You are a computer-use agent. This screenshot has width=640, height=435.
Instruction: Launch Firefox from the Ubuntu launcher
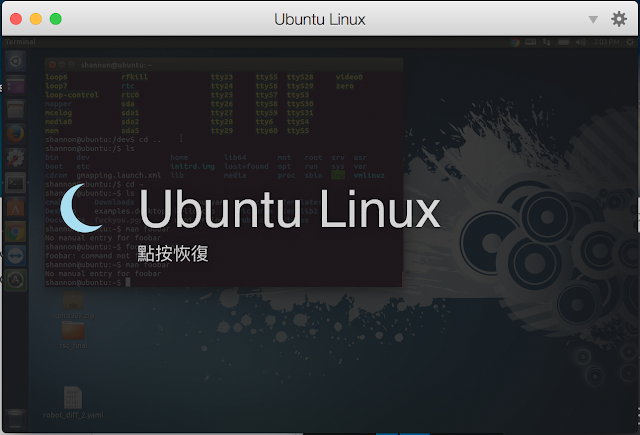pyautogui.click(x=16, y=134)
